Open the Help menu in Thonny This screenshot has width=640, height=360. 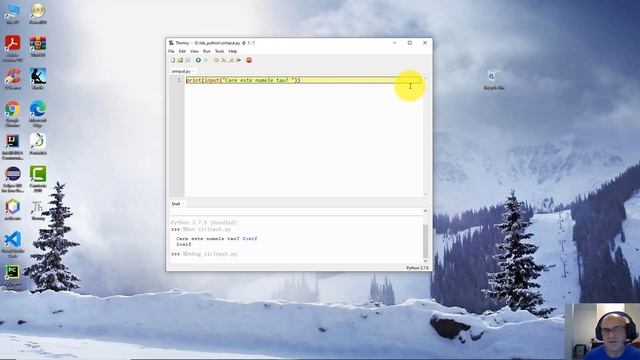click(233, 51)
